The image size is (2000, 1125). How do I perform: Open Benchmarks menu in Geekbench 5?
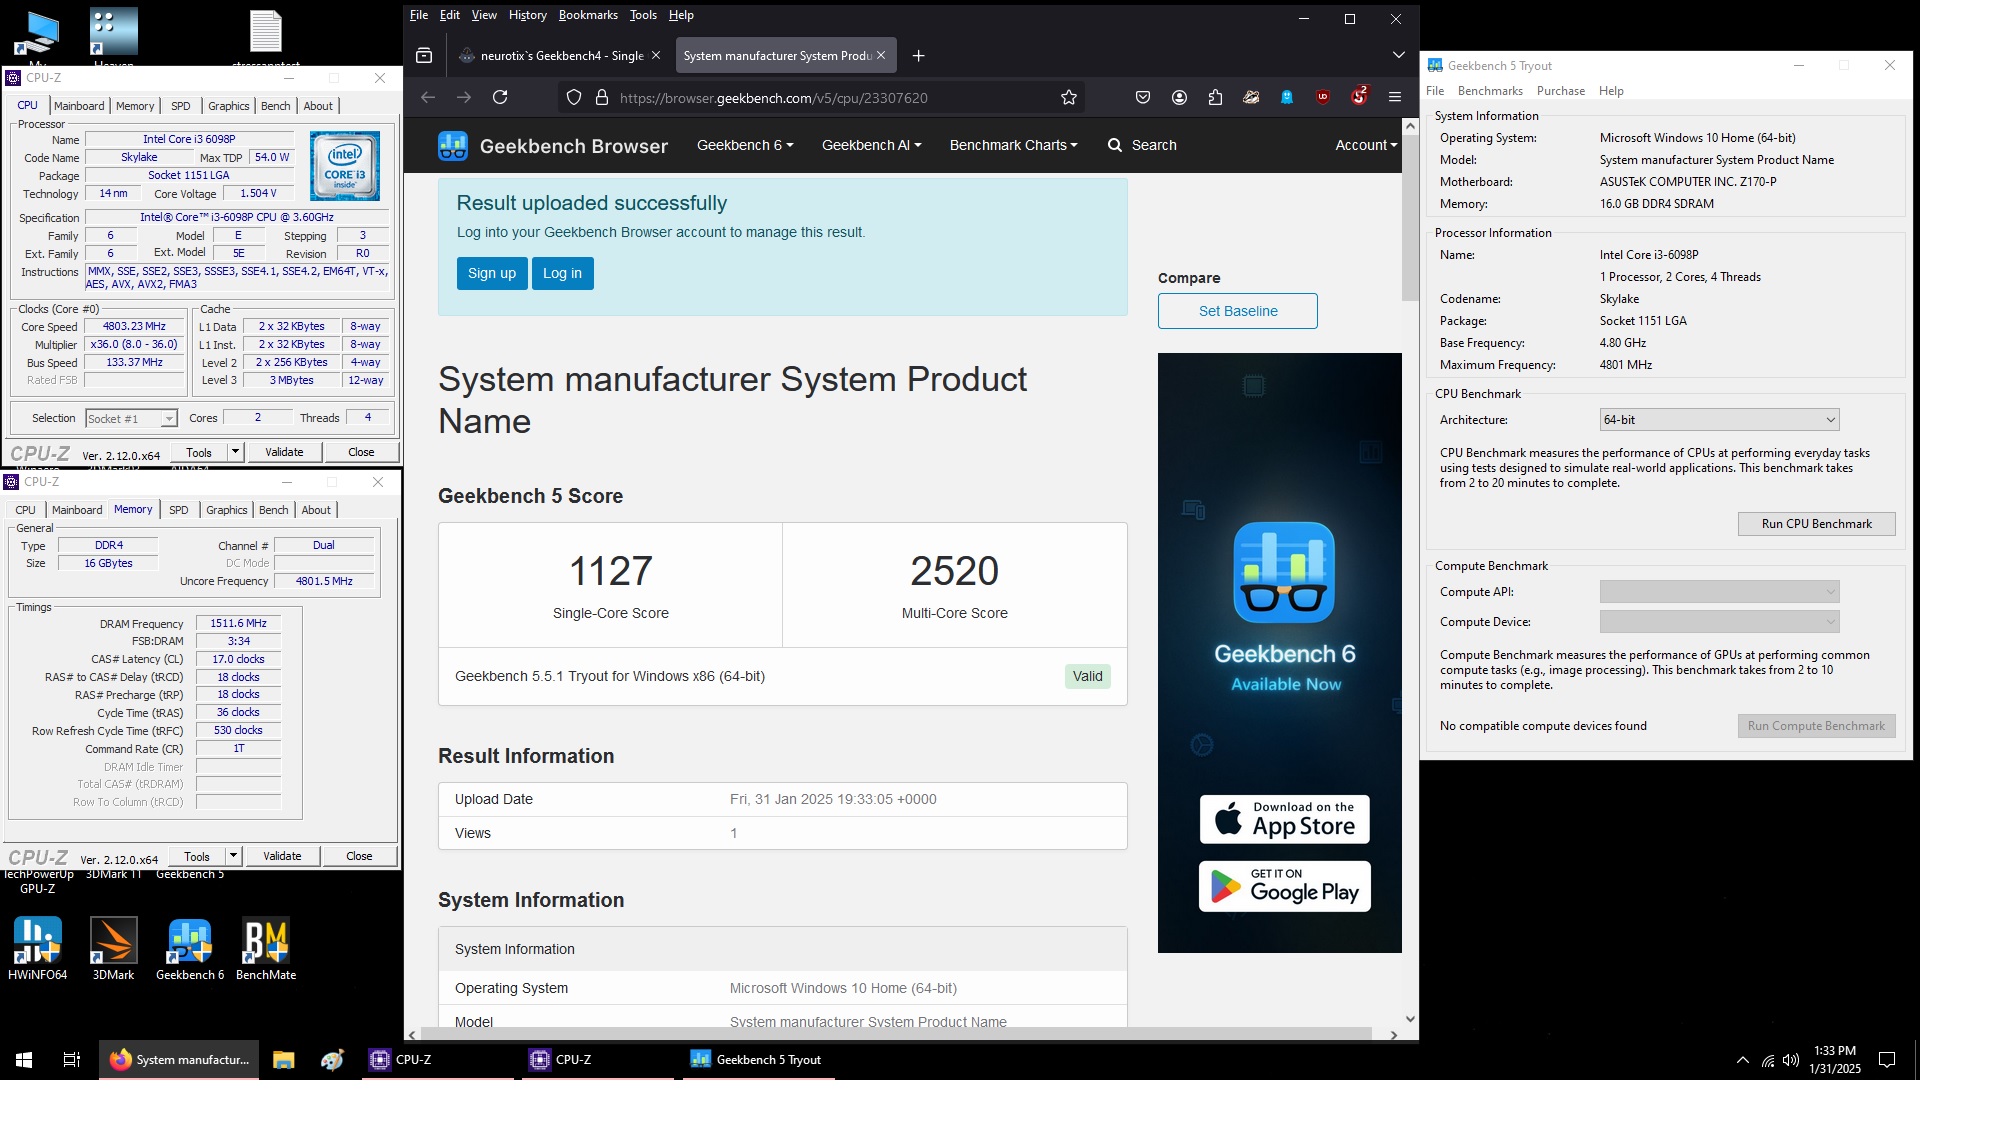click(1490, 91)
